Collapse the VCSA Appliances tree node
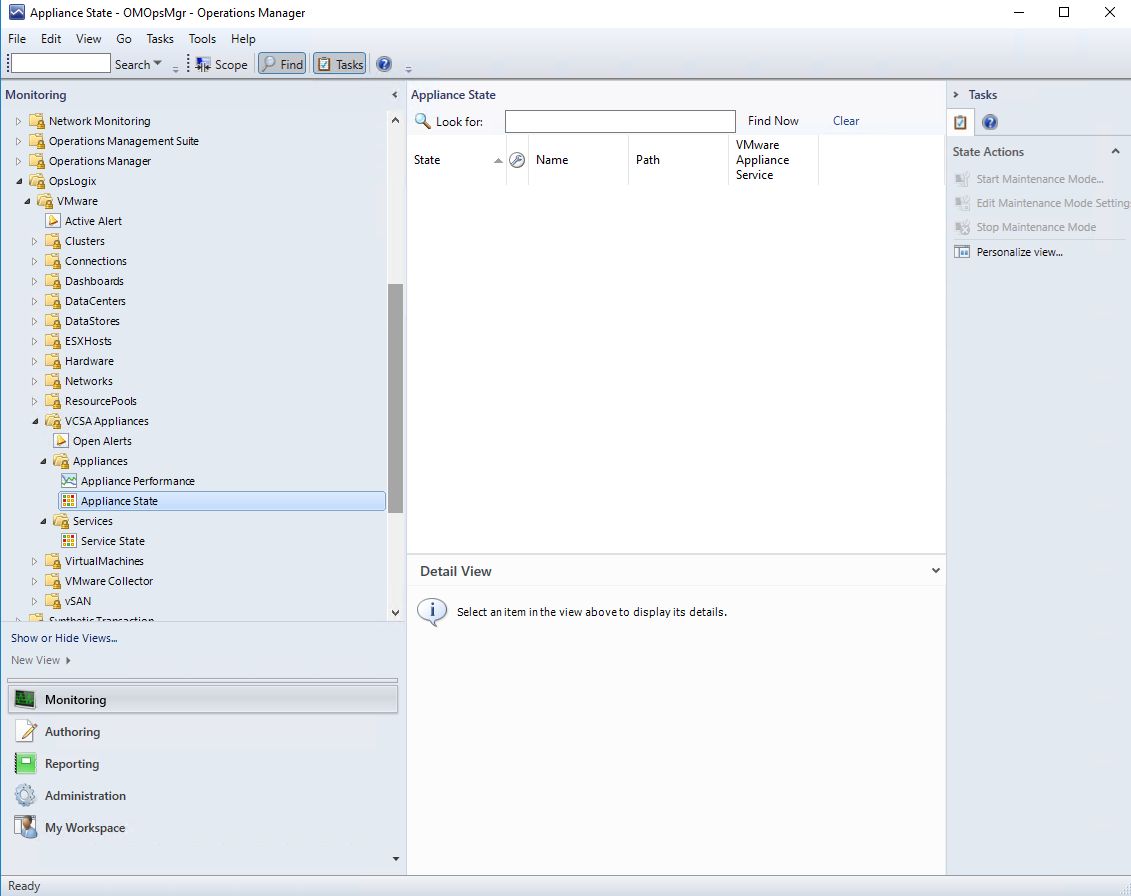 [x=35, y=421]
